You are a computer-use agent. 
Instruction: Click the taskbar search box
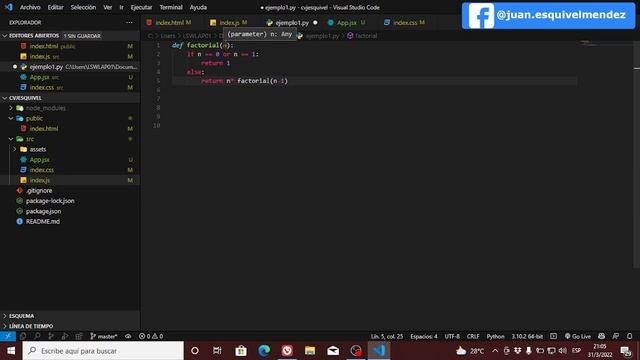coord(103,351)
